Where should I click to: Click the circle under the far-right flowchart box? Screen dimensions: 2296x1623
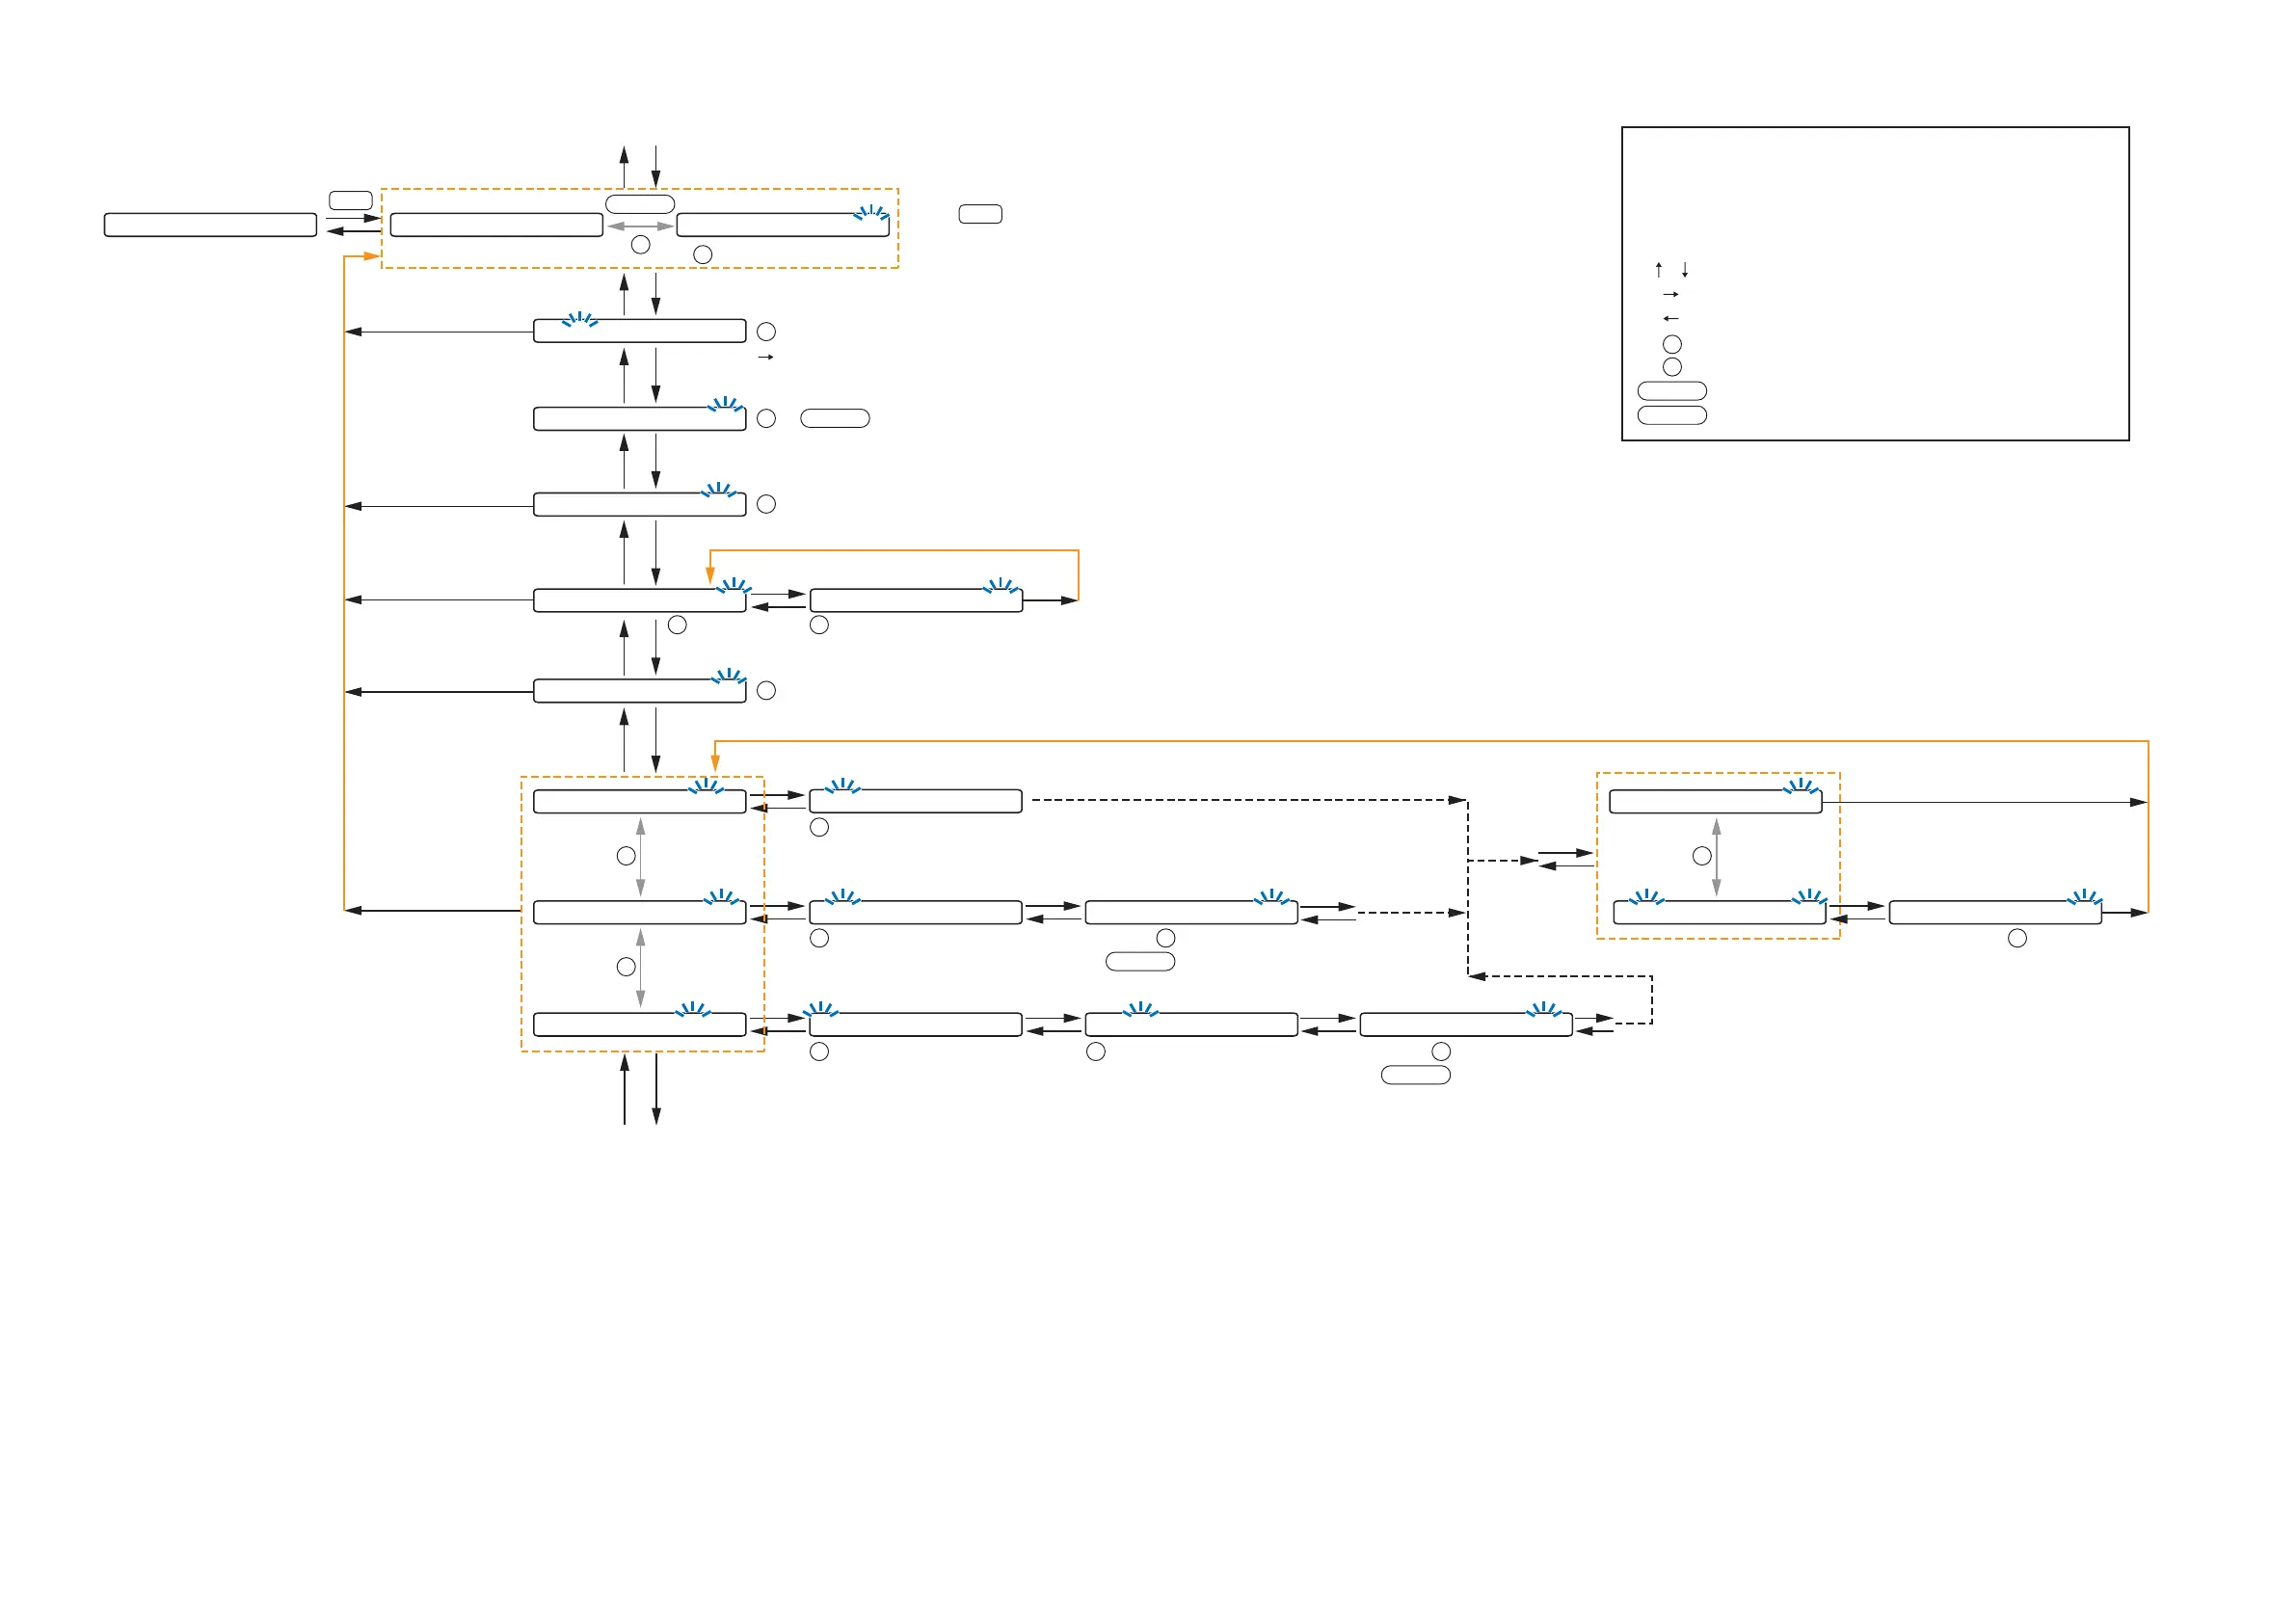pyautogui.click(x=2017, y=938)
